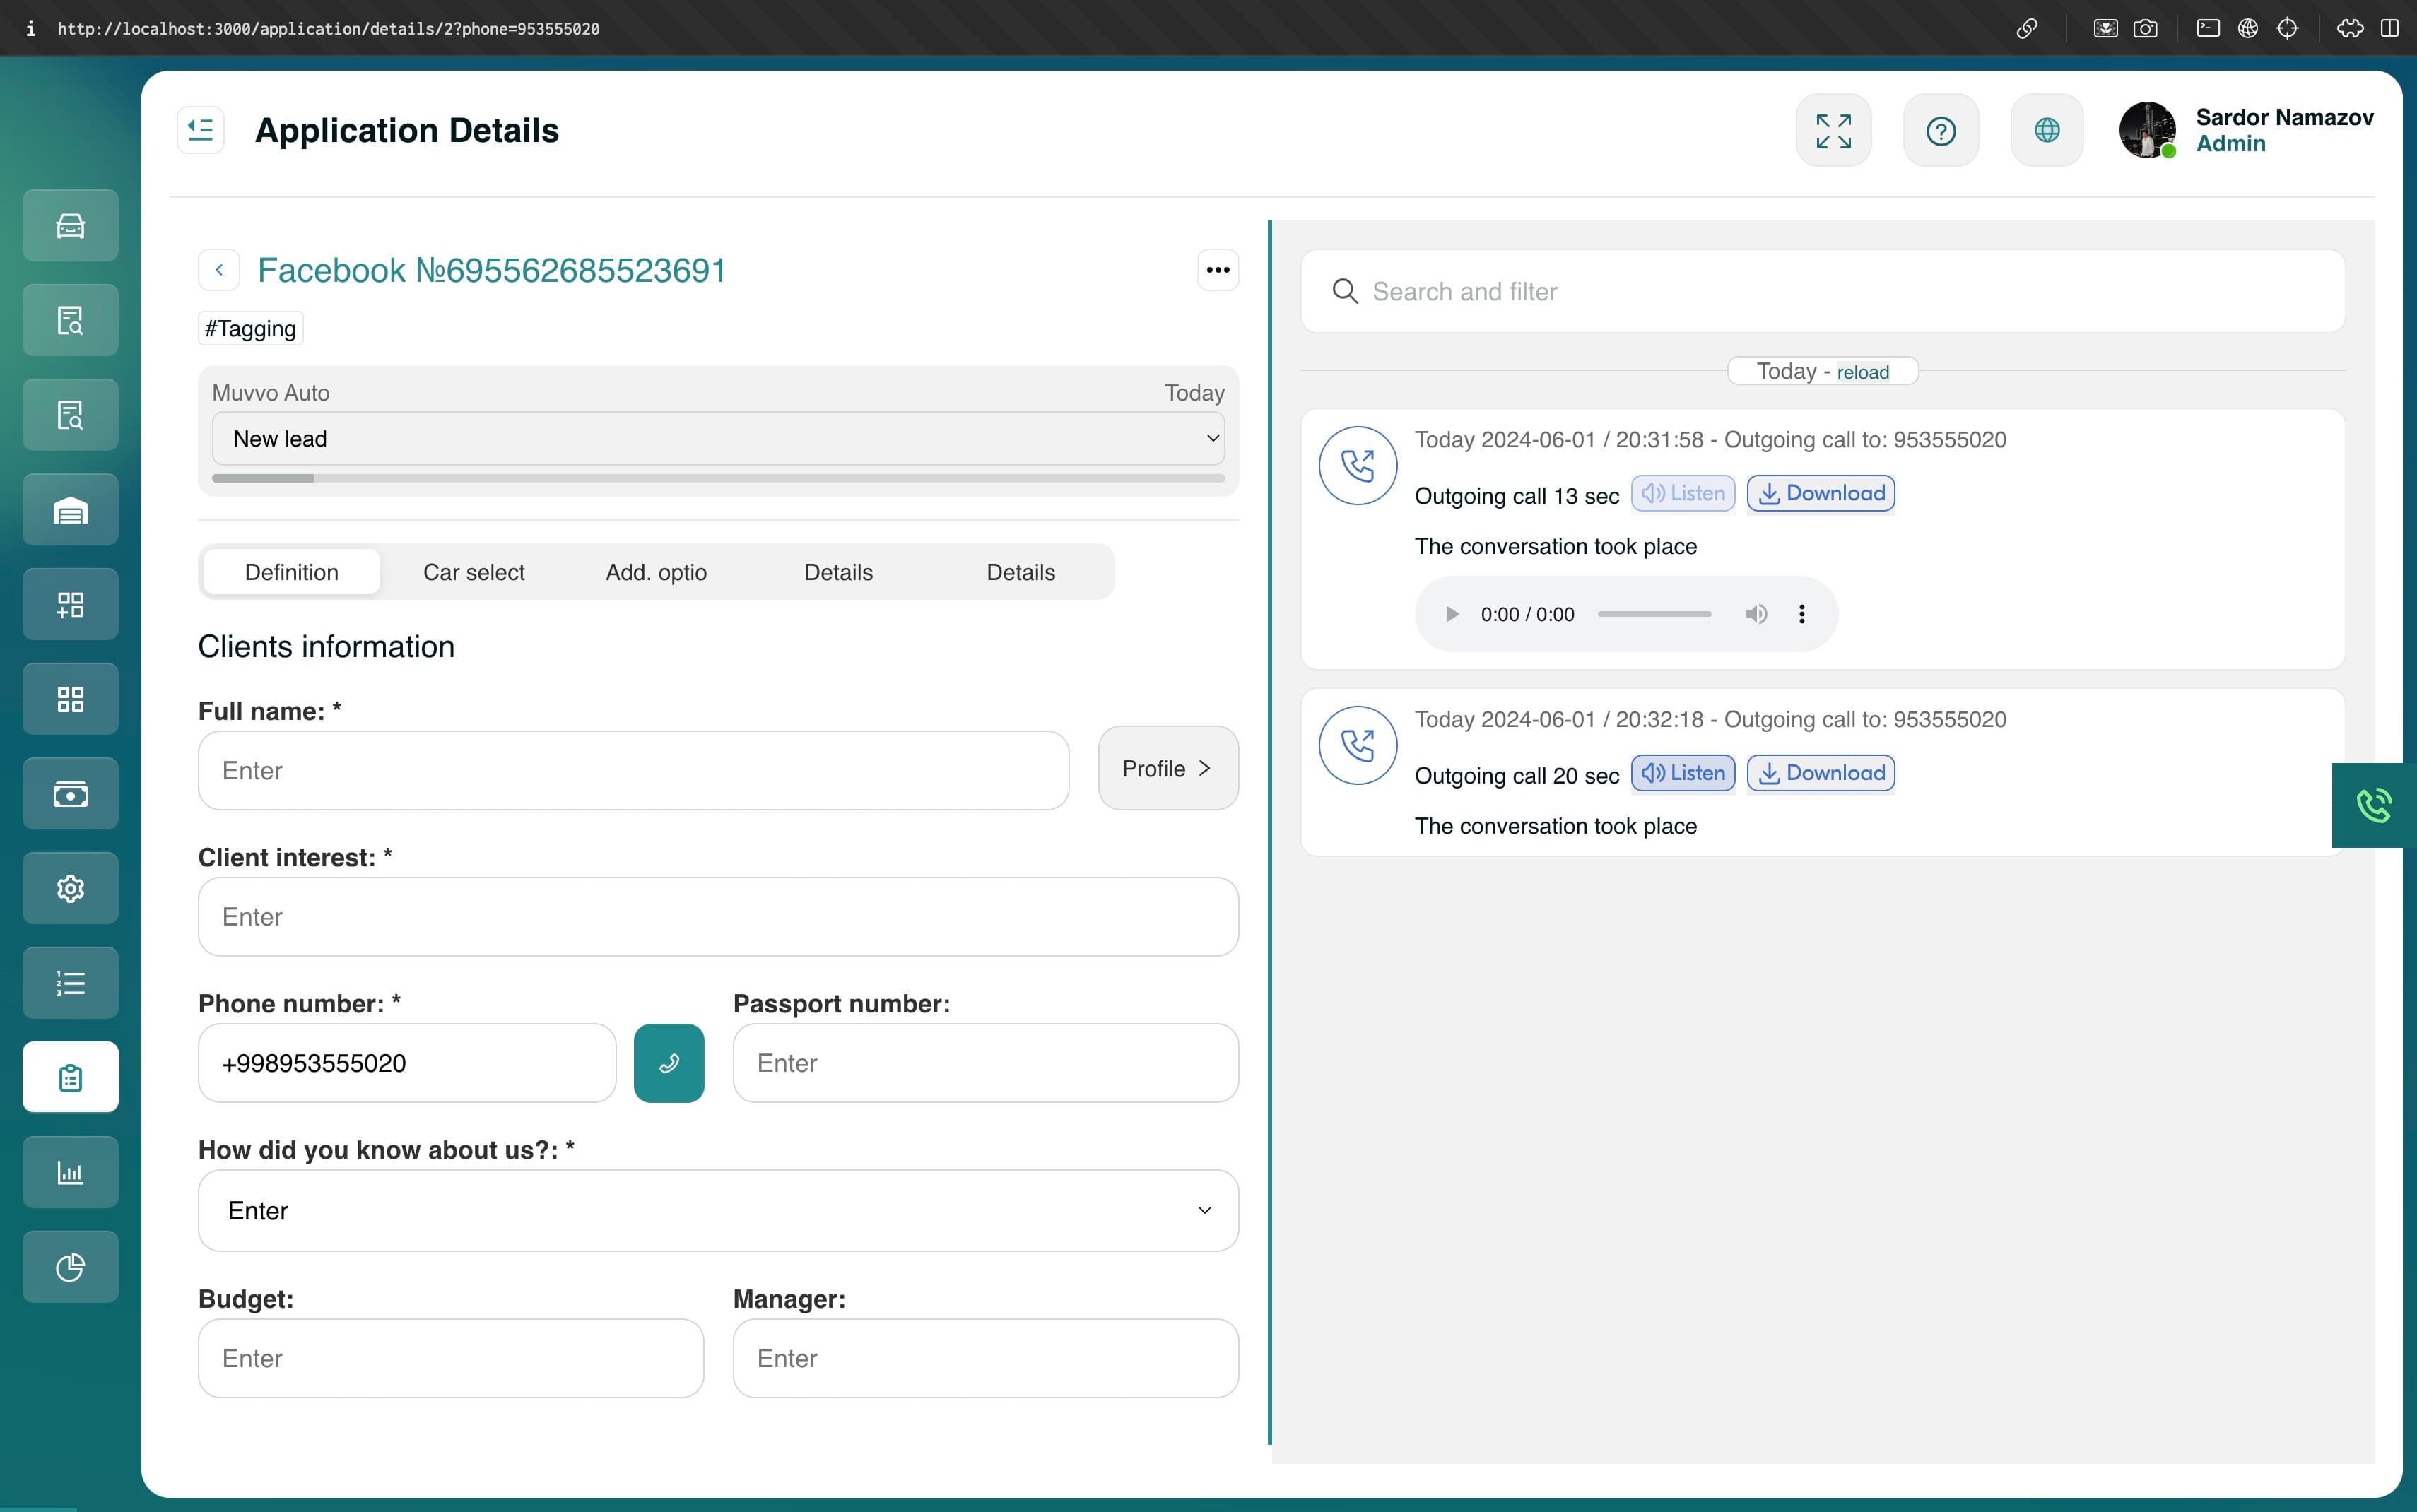The width and height of the screenshot is (2417, 1512).
Task: Click the globe language icon
Action: (x=2046, y=131)
